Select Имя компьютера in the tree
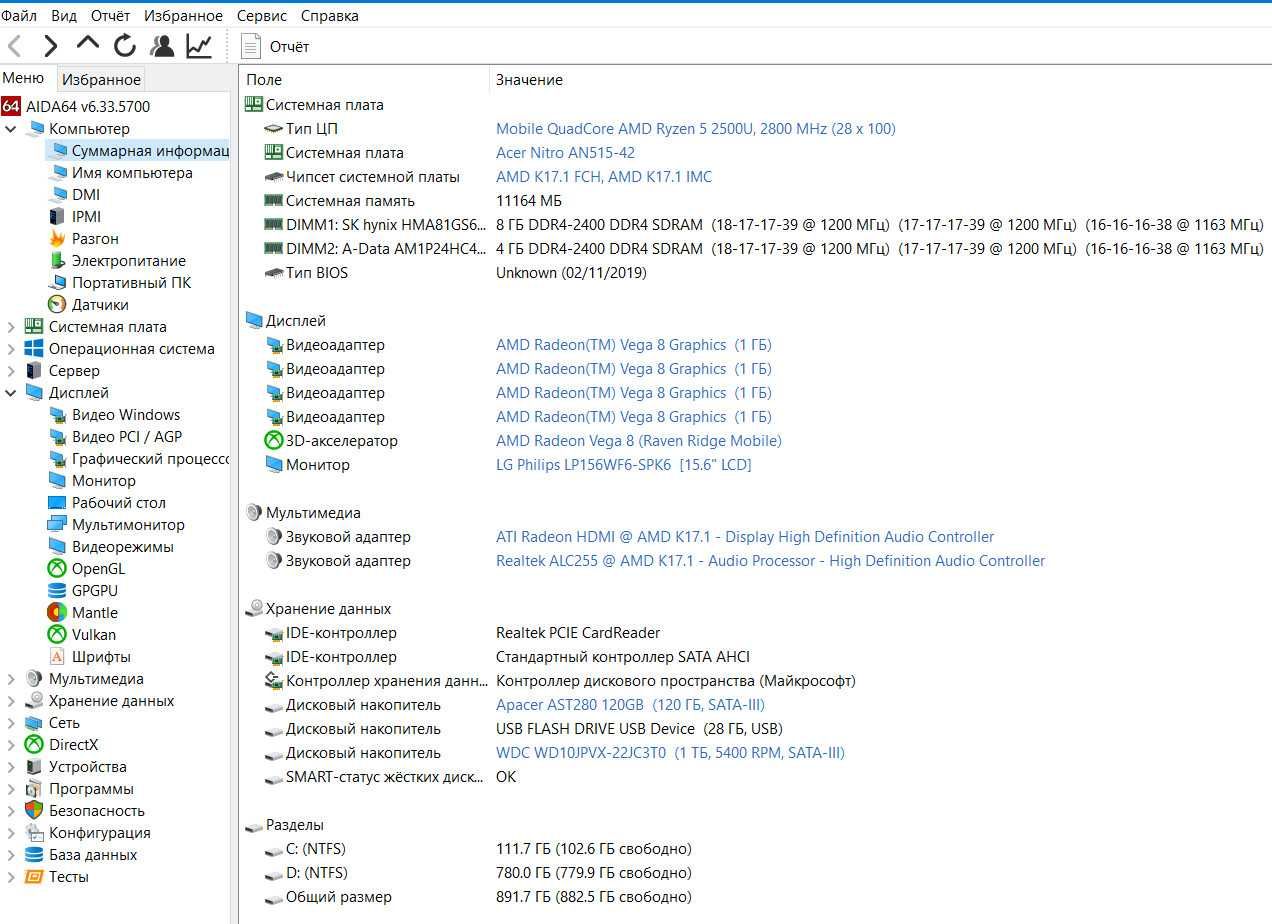The height and width of the screenshot is (924, 1272). tap(132, 173)
